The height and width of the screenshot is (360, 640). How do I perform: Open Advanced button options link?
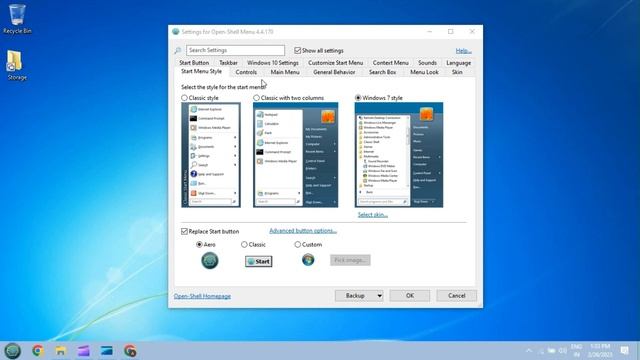[x=303, y=231]
